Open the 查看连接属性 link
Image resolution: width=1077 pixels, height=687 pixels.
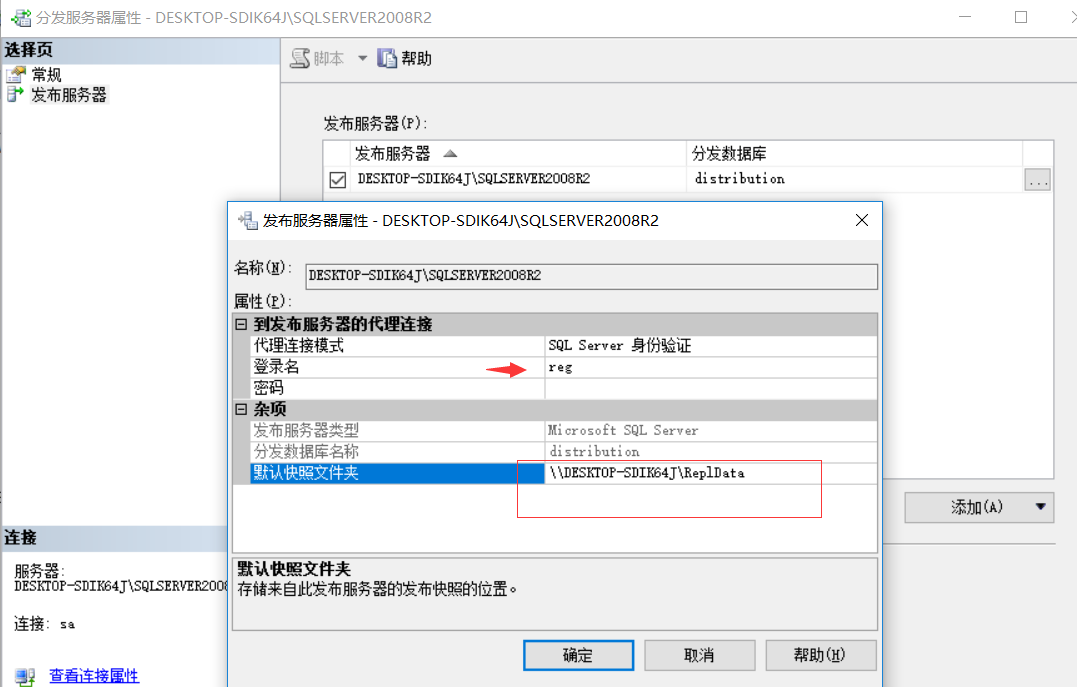(x=94, y=676)
